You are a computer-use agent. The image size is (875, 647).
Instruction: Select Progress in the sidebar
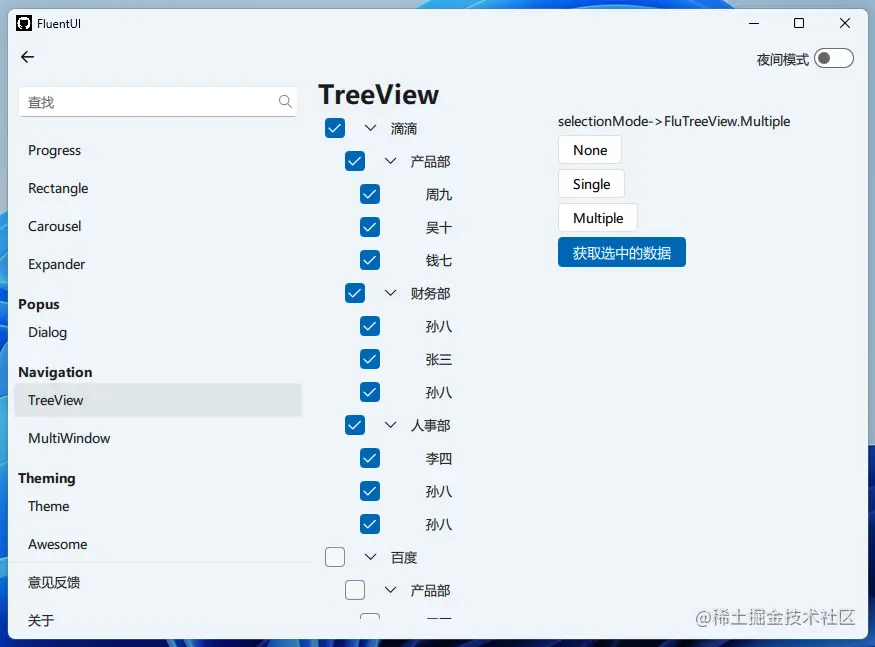pos(55,150)
